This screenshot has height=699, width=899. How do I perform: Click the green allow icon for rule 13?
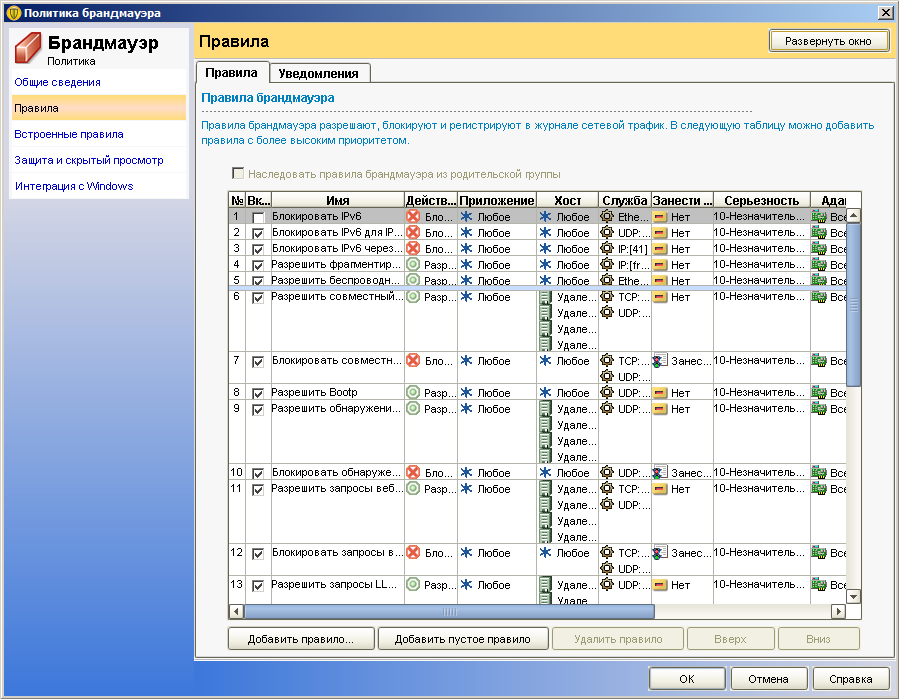pos(413,585)
